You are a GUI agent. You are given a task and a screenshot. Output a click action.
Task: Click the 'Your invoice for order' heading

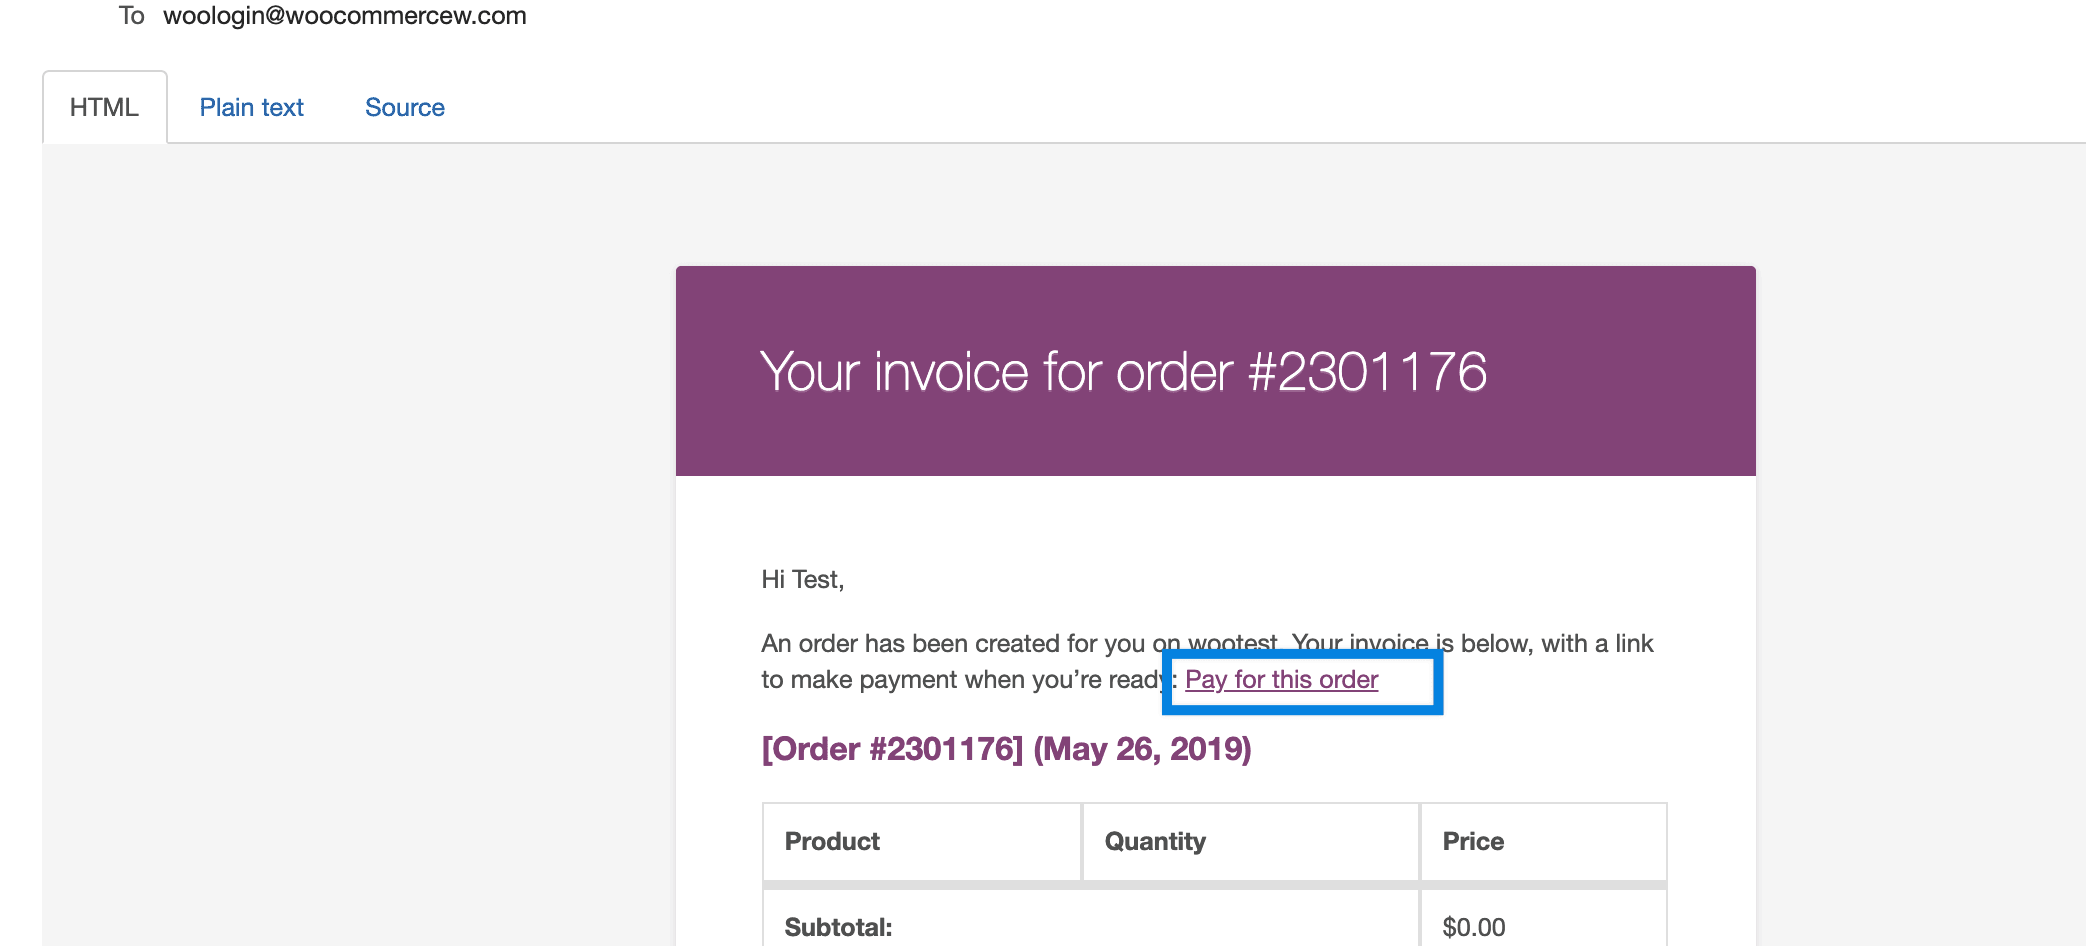pyautogui.click(x=1002, y=372)
